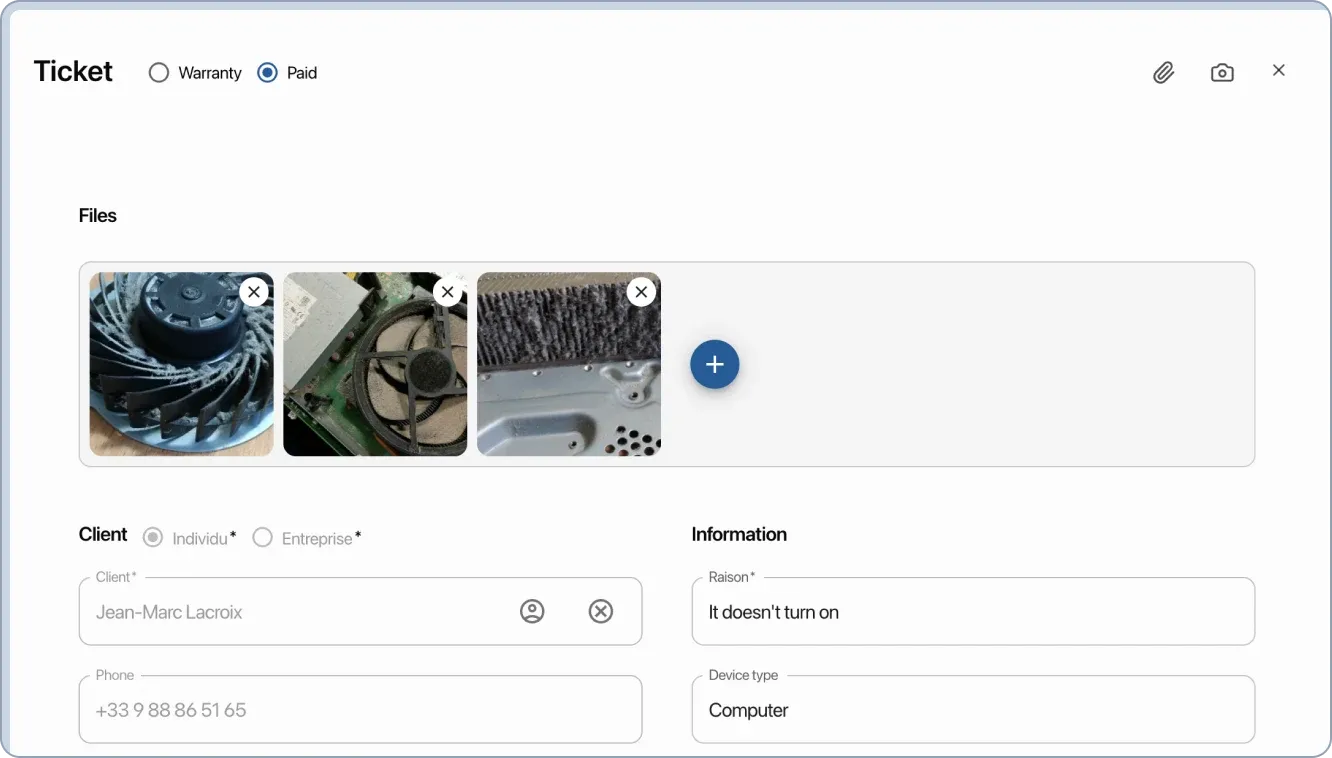View the fan image thumbnail
Screen dimensions: 1332x758
181,375
